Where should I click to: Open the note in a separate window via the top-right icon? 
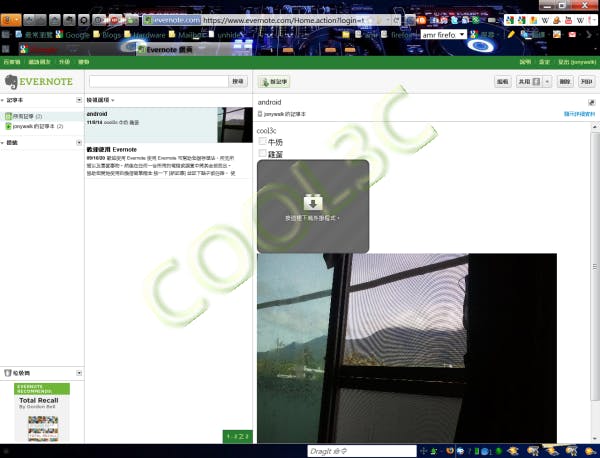pyautogui.click(x=592, y=102)
